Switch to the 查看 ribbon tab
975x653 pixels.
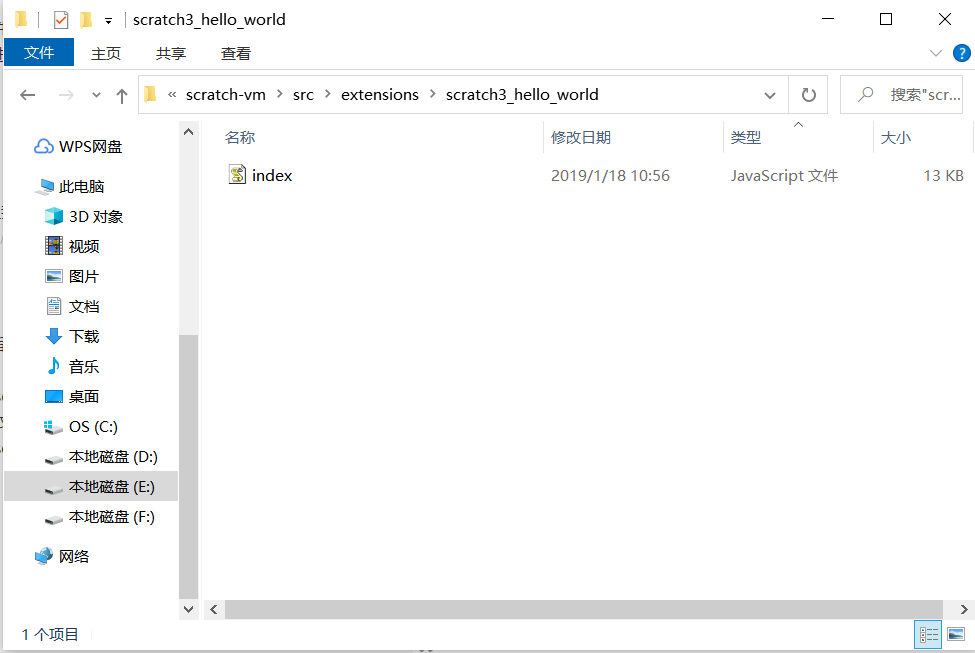coord(235,52)
